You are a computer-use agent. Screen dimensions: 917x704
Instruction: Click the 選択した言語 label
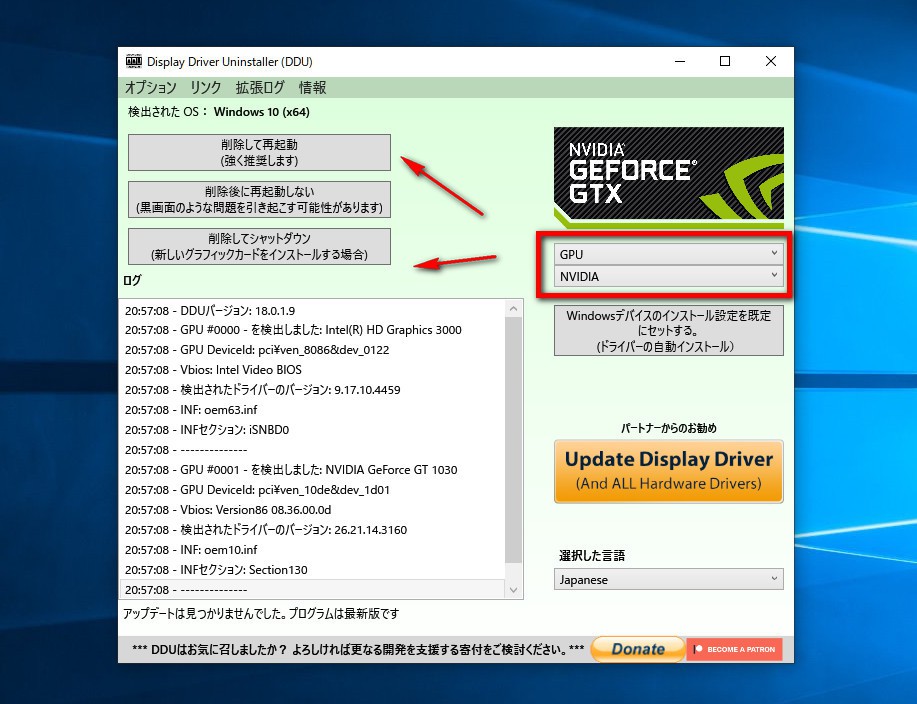(592, 555)
